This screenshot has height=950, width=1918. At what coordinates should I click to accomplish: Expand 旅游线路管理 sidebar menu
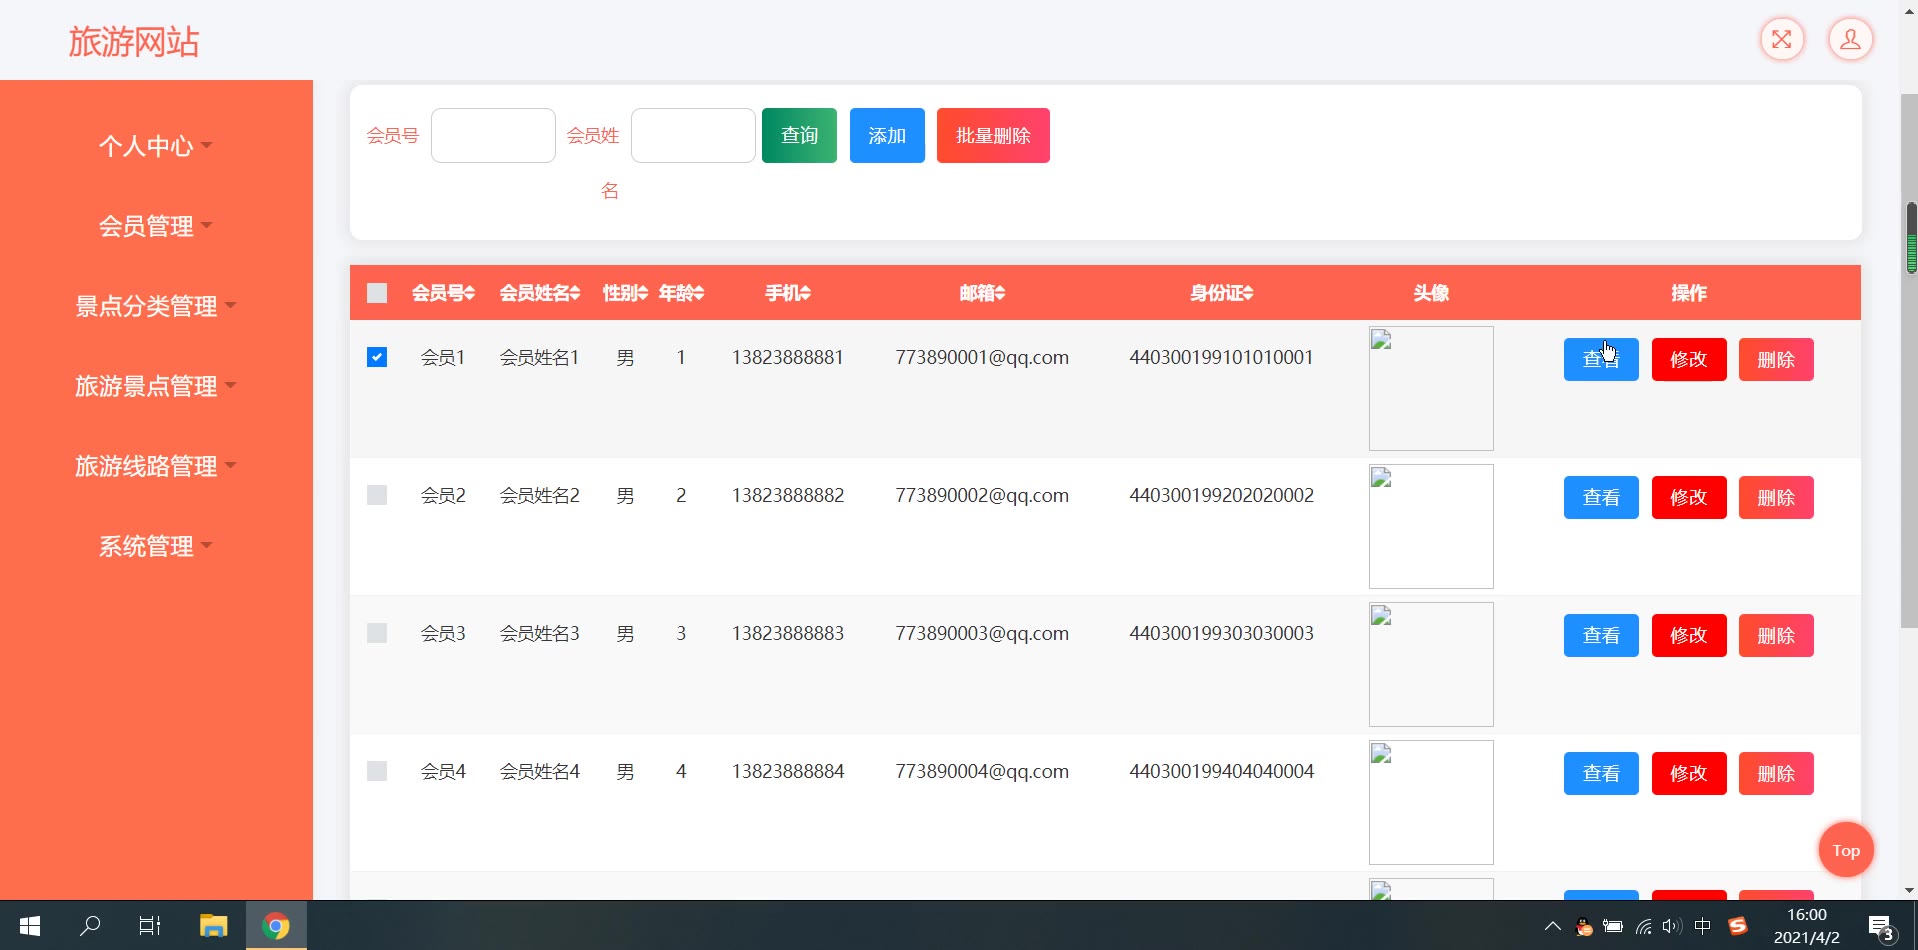coord(155,466)
